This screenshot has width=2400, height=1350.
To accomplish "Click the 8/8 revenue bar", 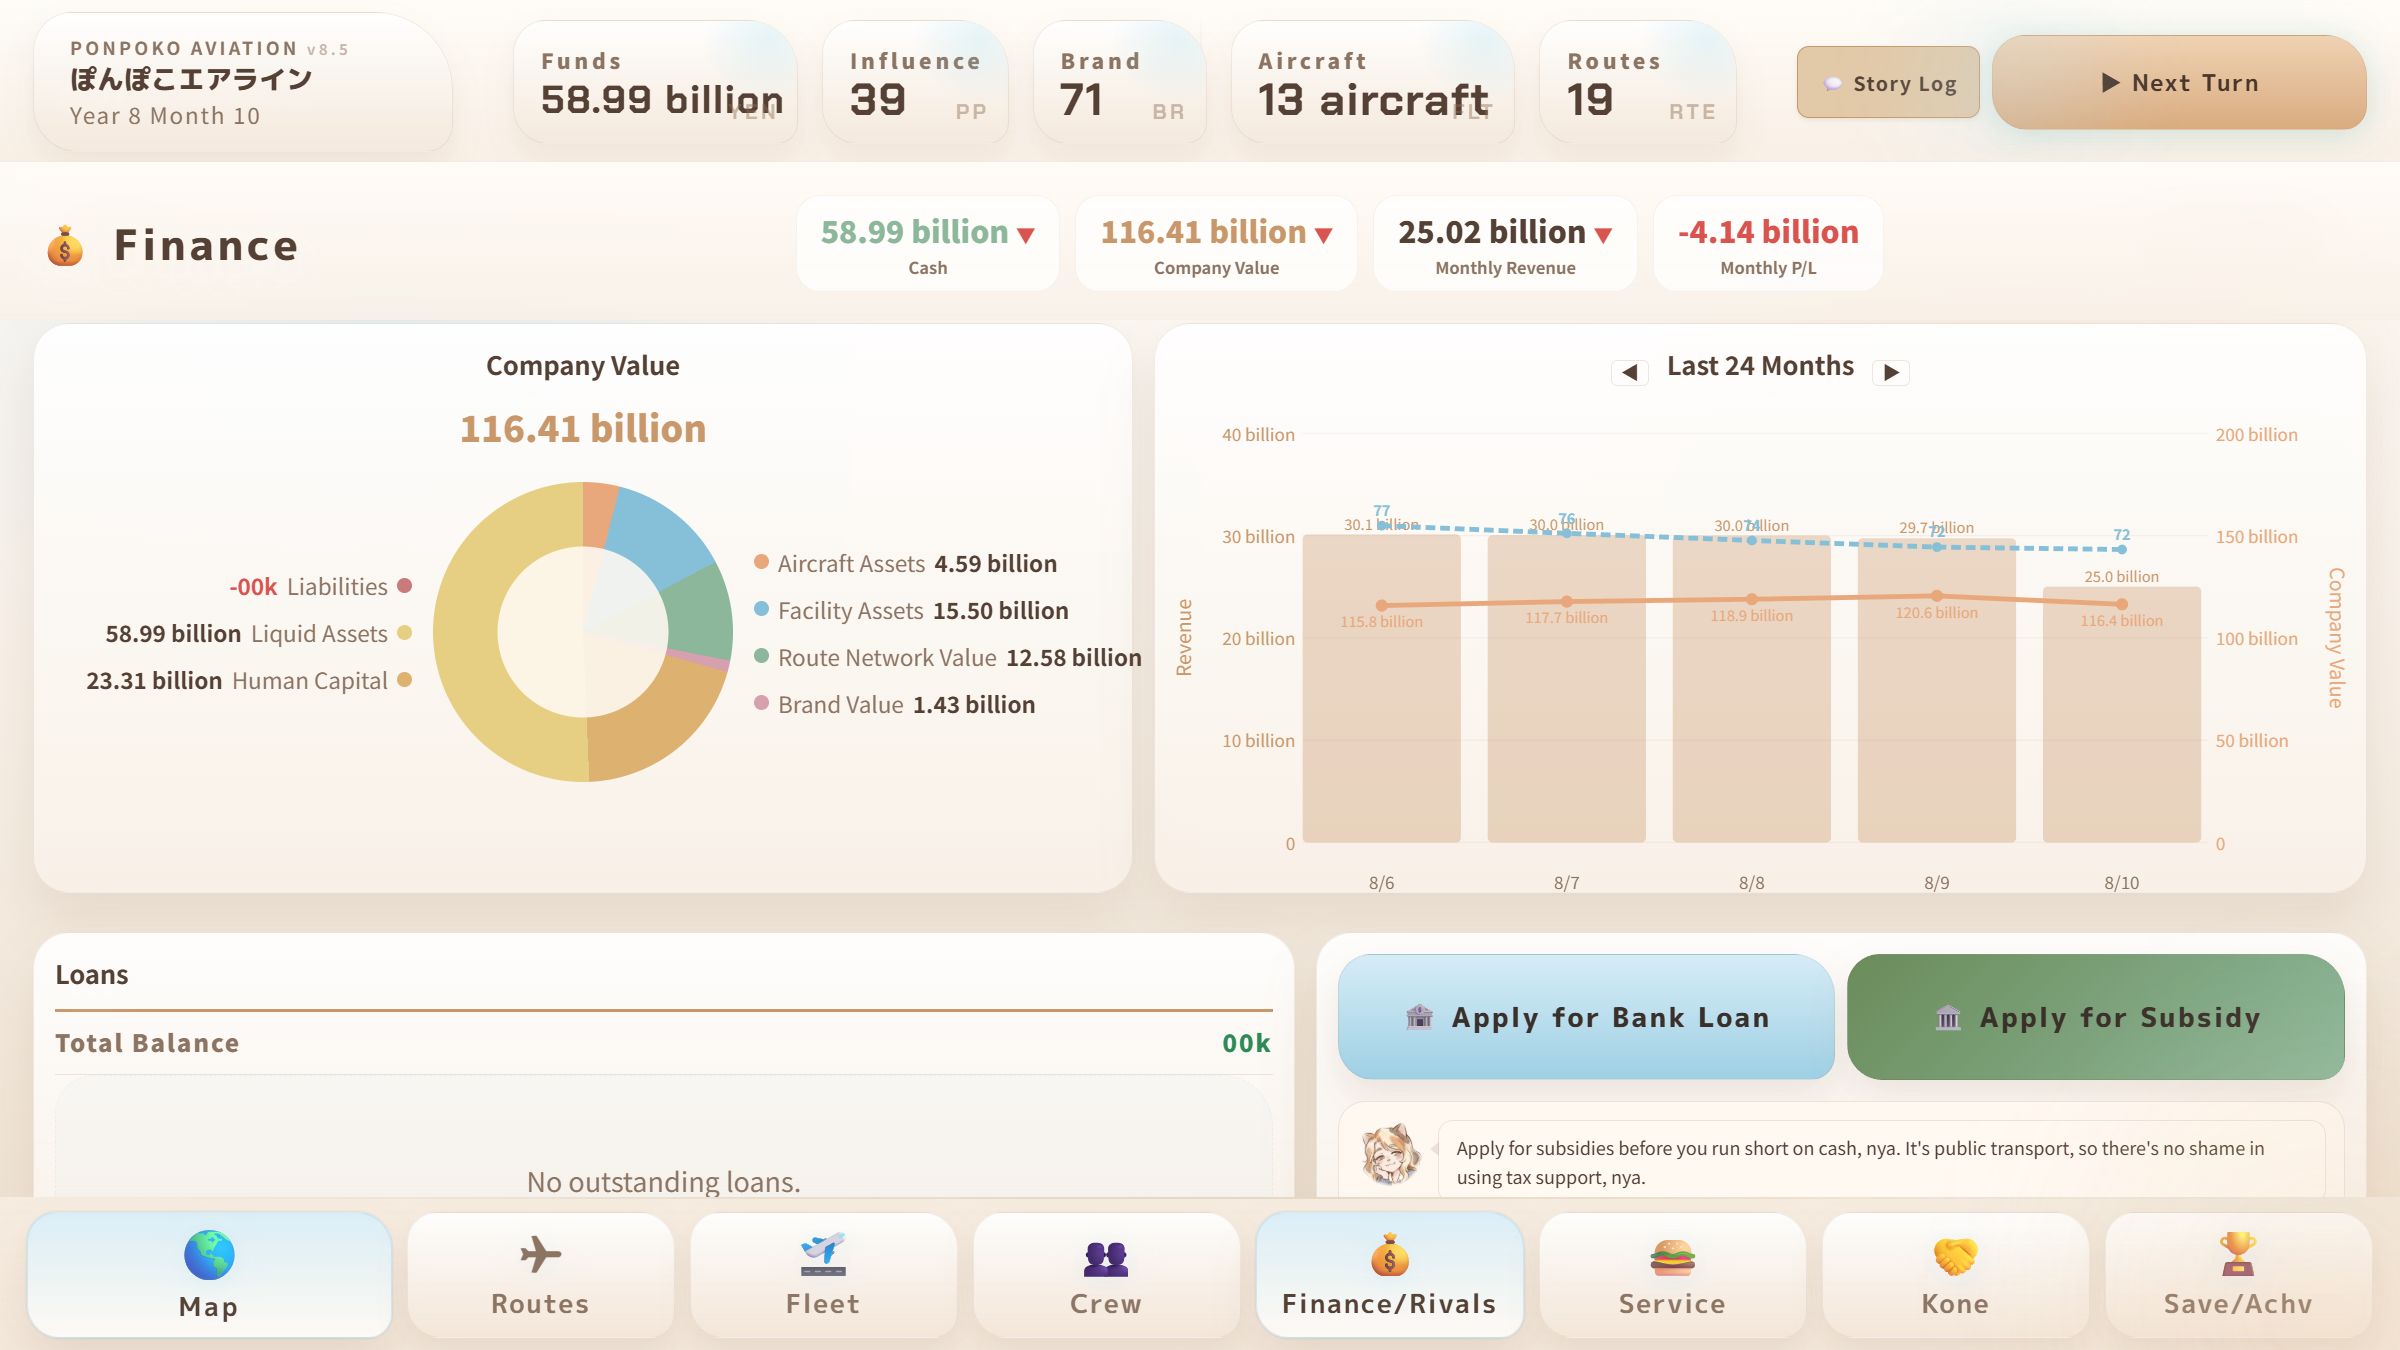I will tap(1751, 689).
